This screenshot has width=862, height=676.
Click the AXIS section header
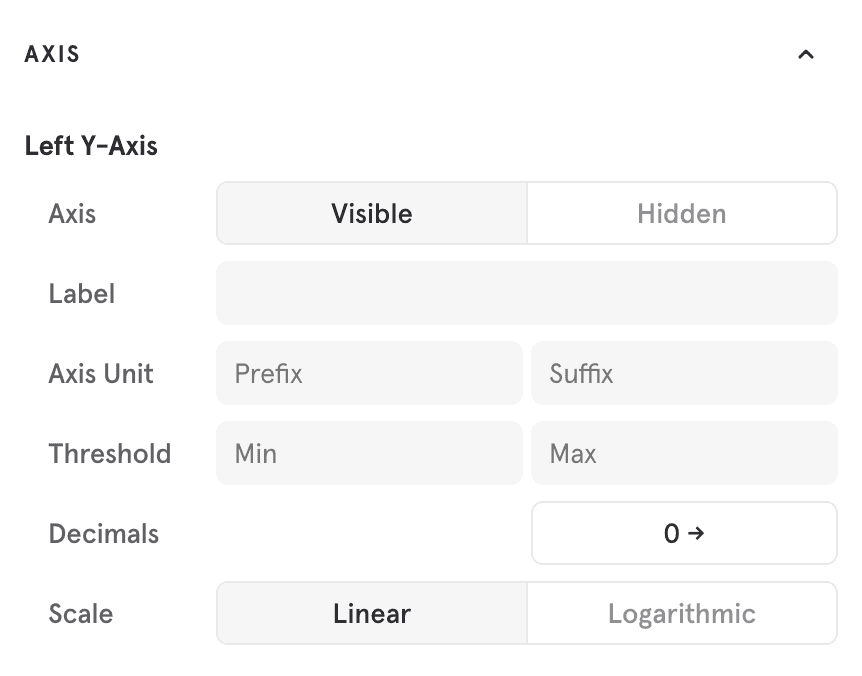point(51,54)
